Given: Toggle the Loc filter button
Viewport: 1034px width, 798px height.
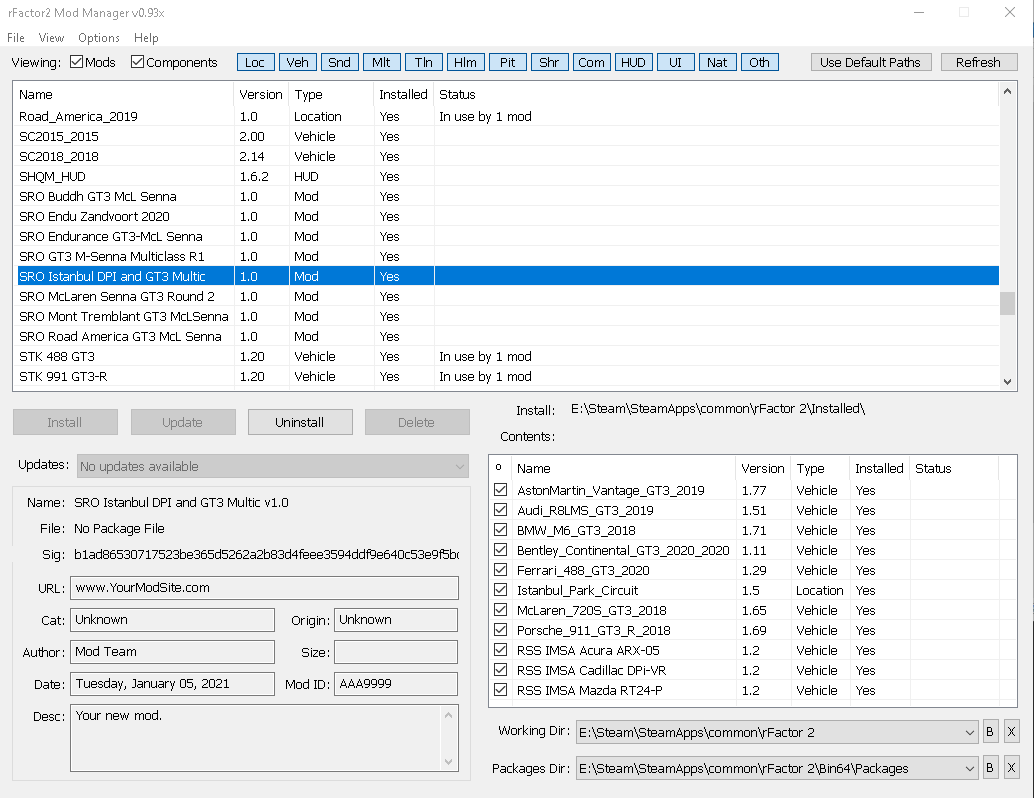Looking at the screenshot, I should pyautogui.click(x=255, y=62).
